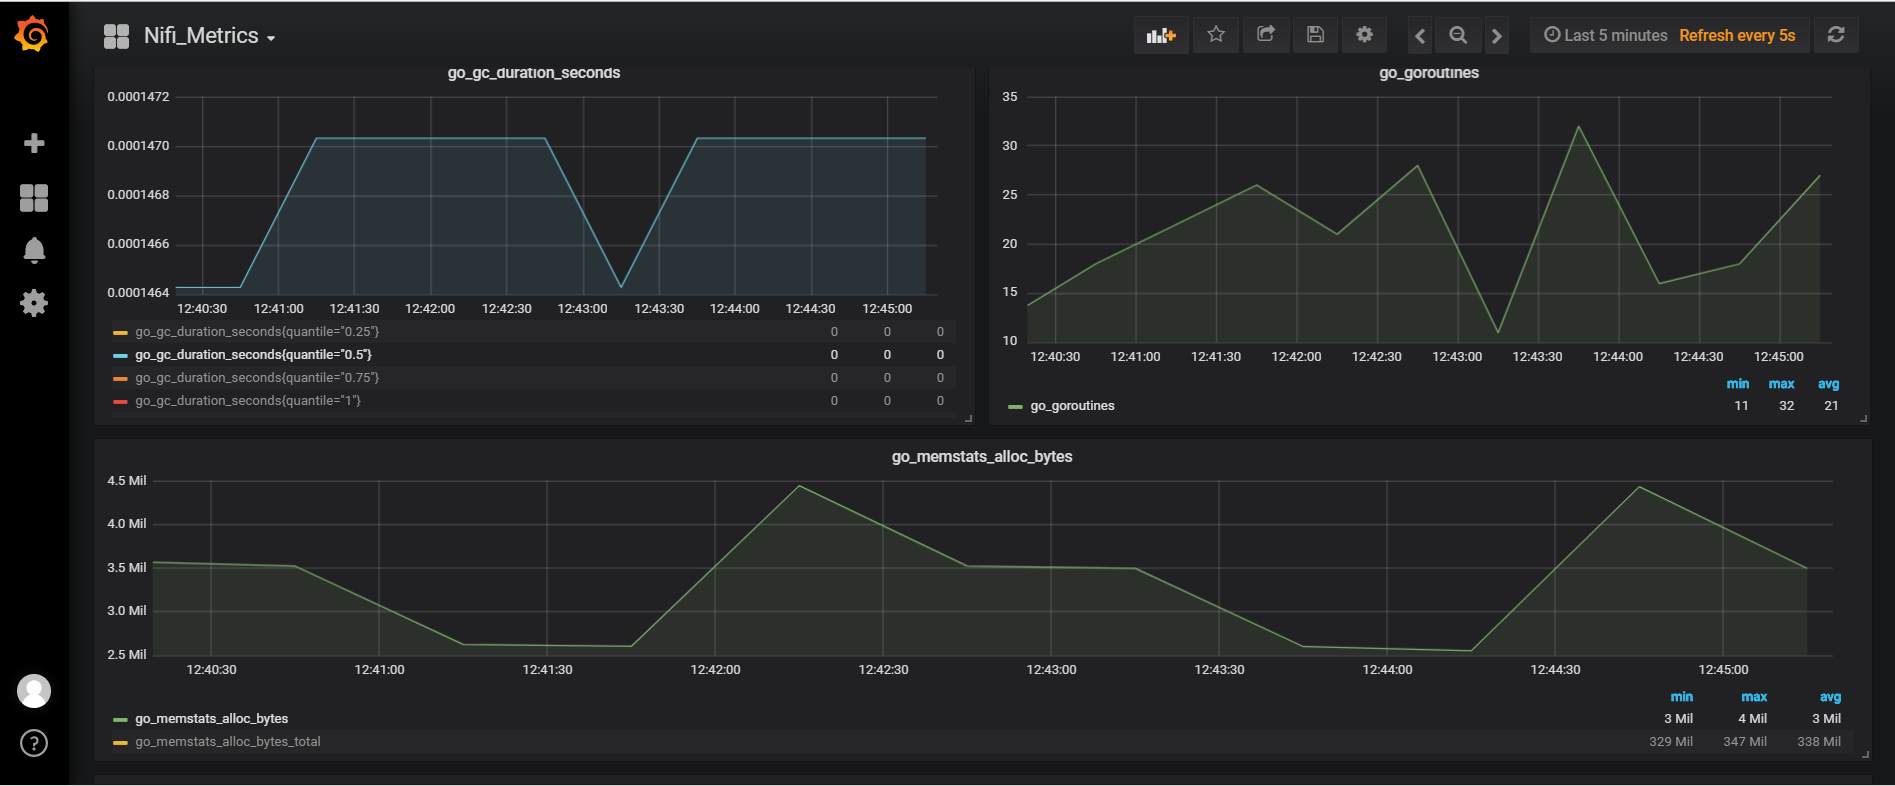
Task: Open the go_goroutines panel title menu
Action: pyautogui.click(x=1429, y=73)
